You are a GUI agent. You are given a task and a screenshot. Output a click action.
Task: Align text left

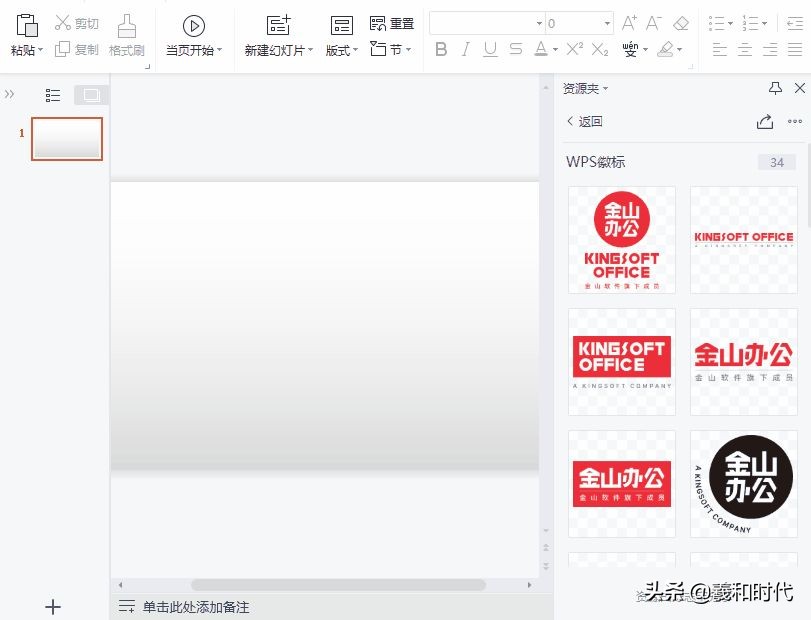pyautogui.click(x=719, y=50)
